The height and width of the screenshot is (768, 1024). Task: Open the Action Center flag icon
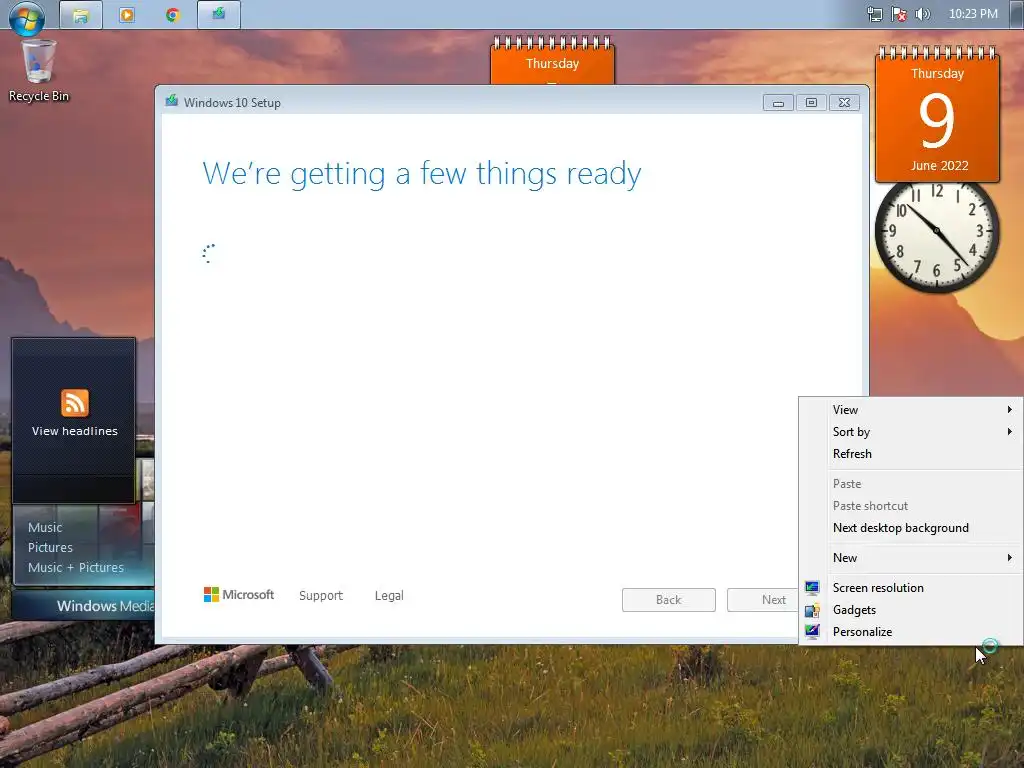(x=899, y=14)
